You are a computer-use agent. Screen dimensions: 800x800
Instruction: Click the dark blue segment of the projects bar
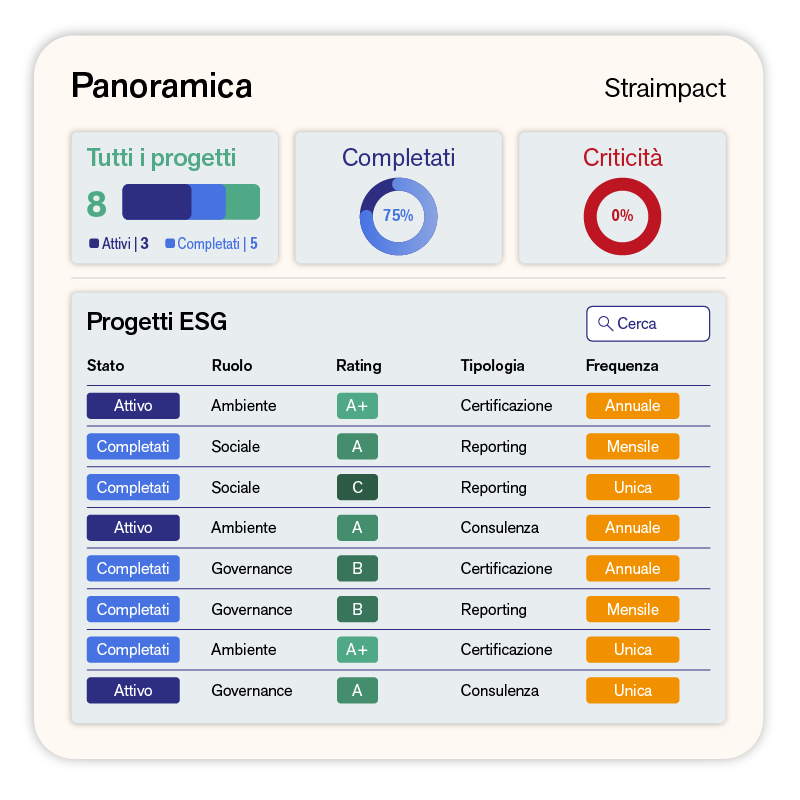(157, 202)
